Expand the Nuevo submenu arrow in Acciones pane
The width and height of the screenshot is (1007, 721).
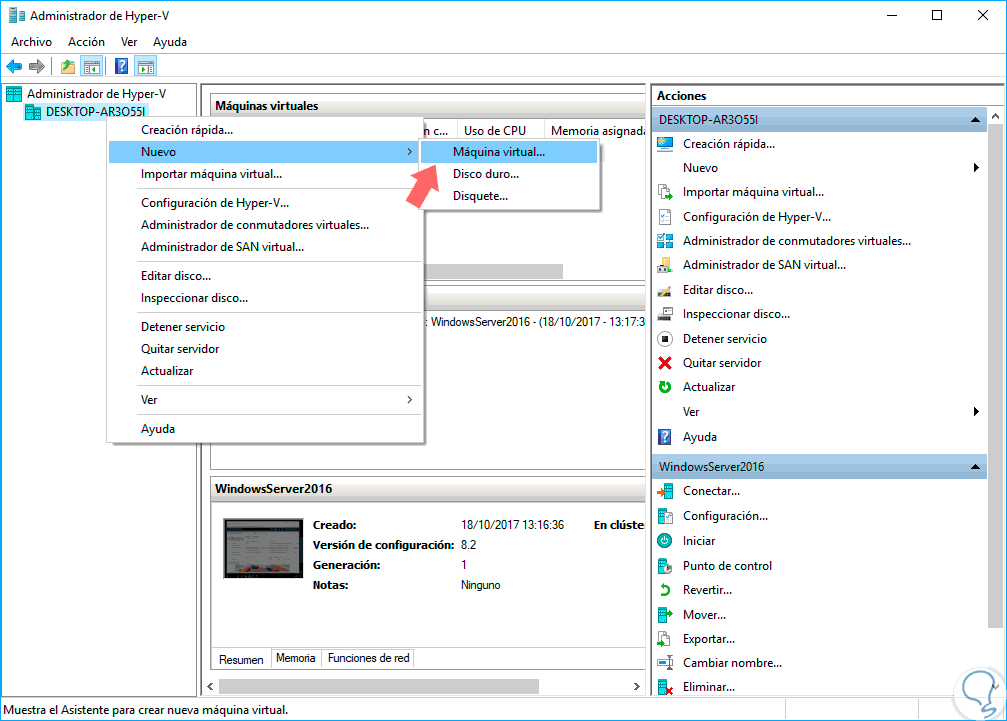click(976, 168)
